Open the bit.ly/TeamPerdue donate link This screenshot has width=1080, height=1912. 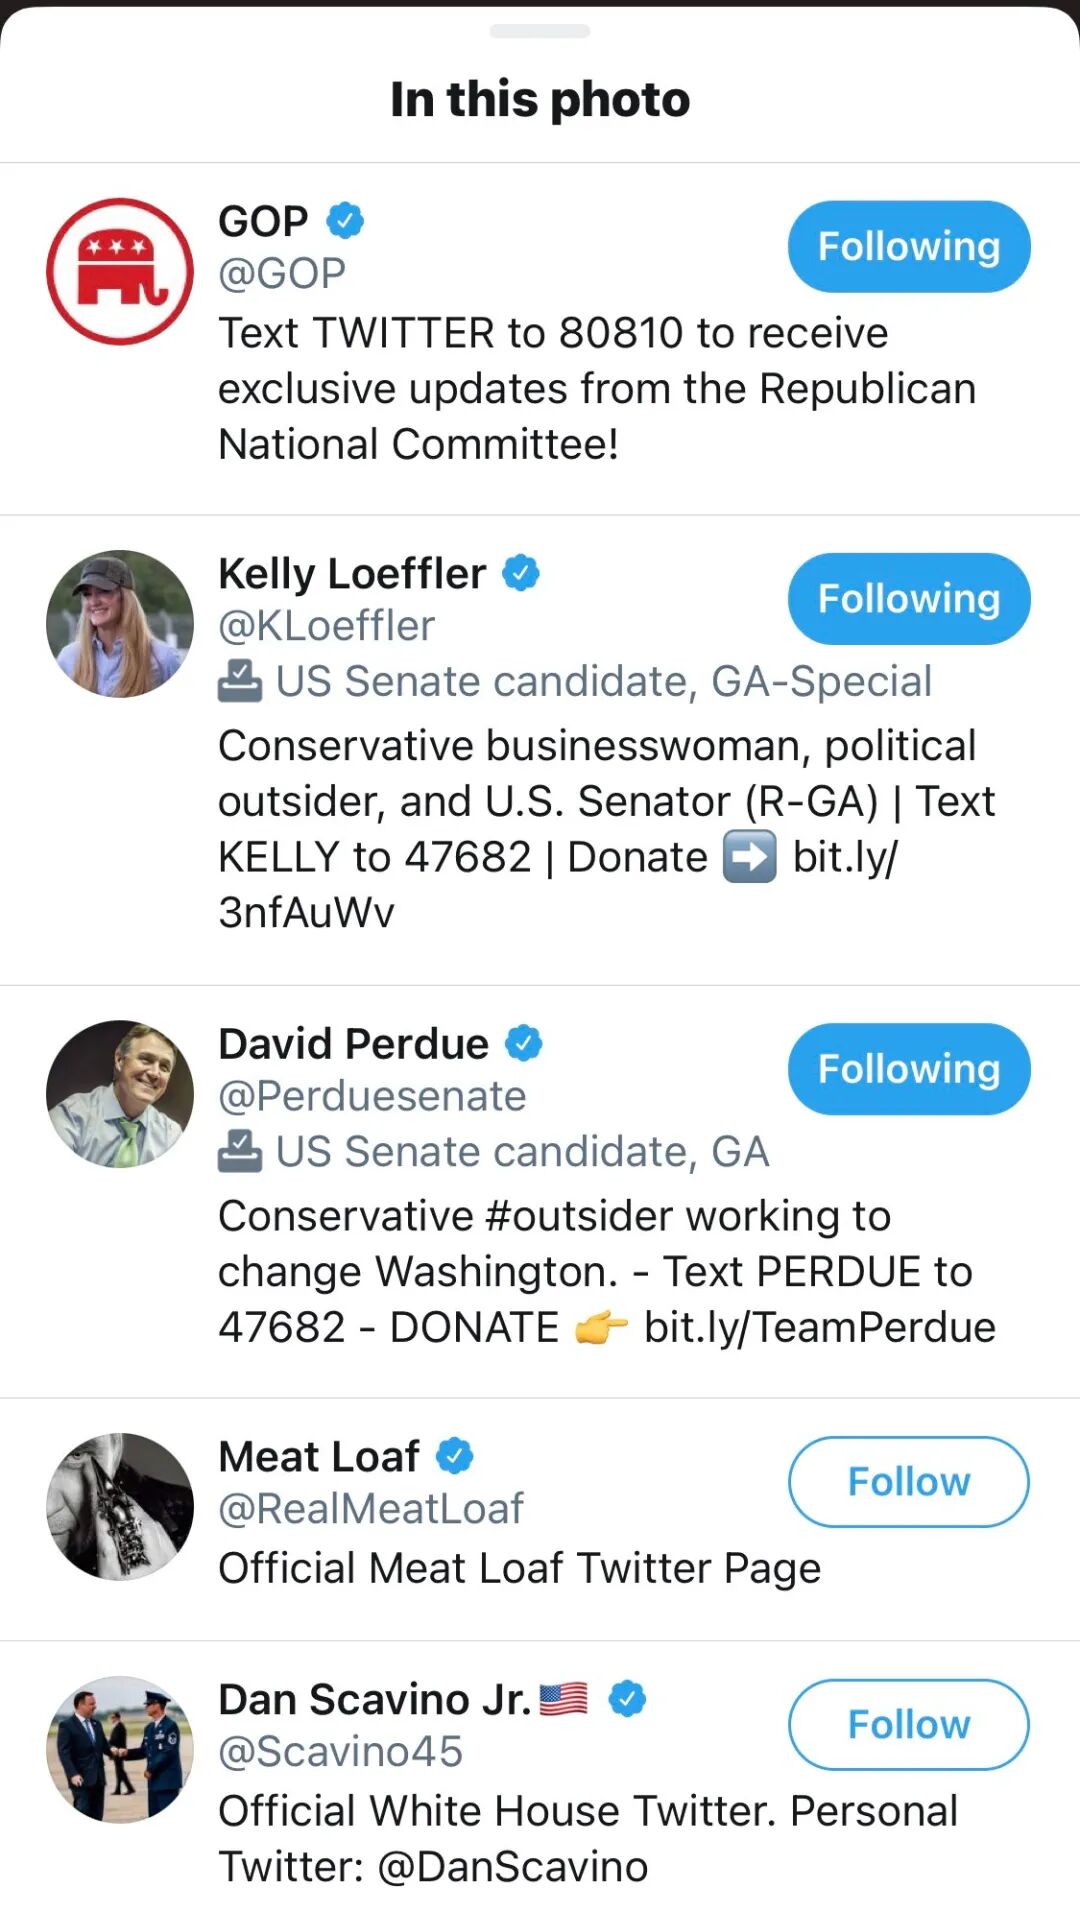[x=820, y=1328]
